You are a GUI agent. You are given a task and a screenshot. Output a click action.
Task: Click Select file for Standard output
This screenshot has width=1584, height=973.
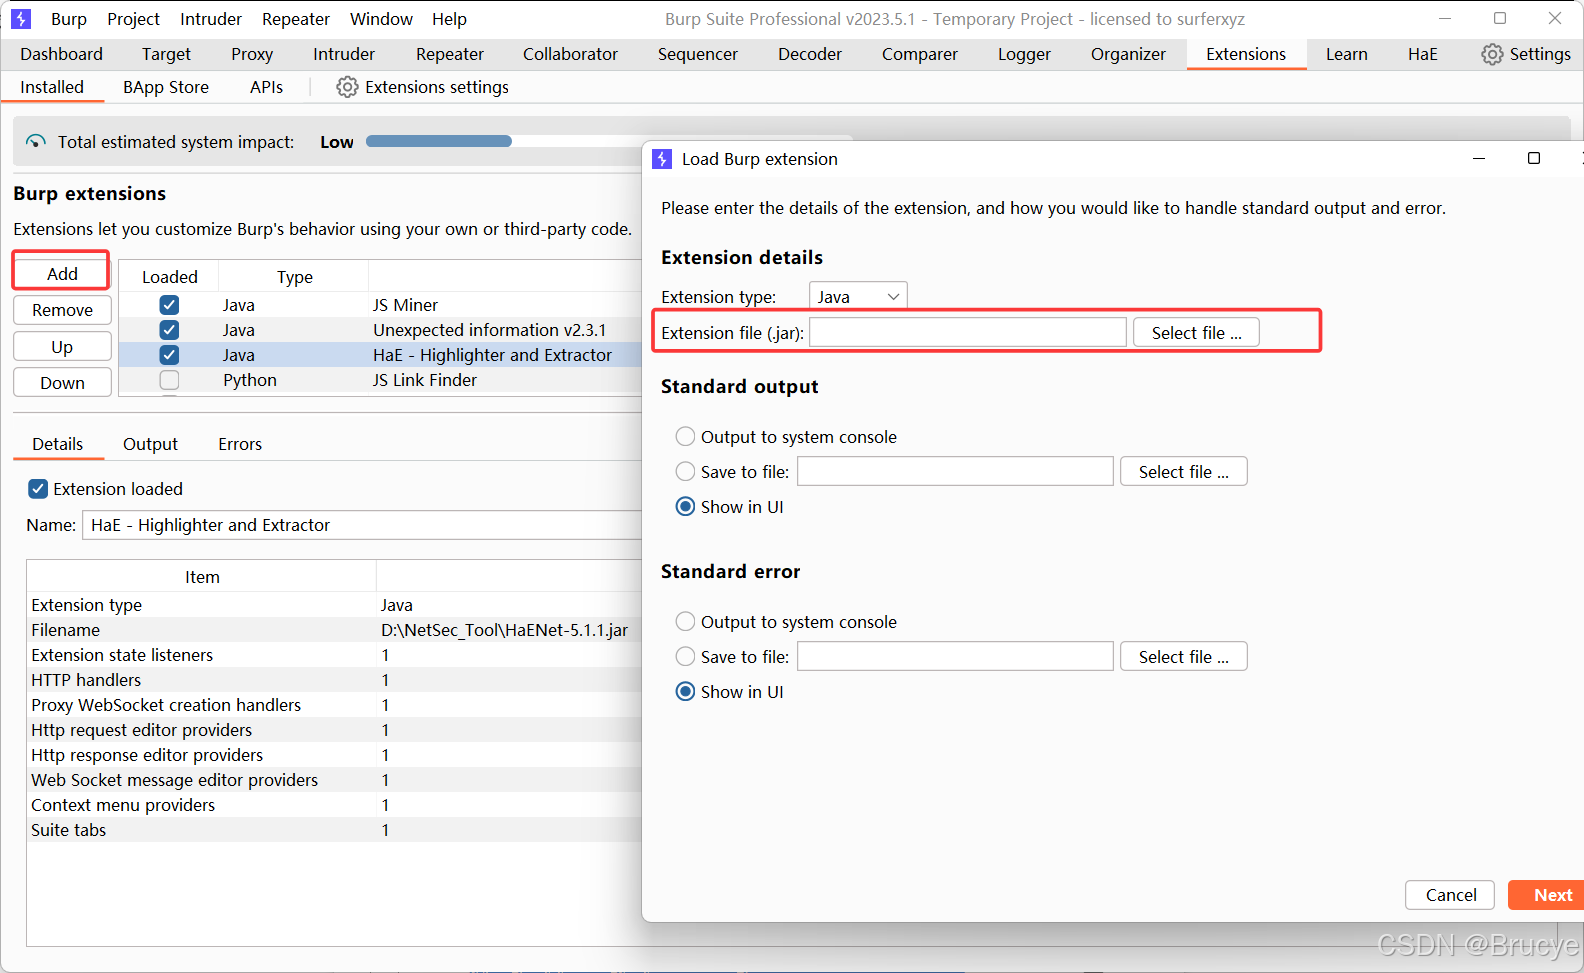[x=1184, y=472]
